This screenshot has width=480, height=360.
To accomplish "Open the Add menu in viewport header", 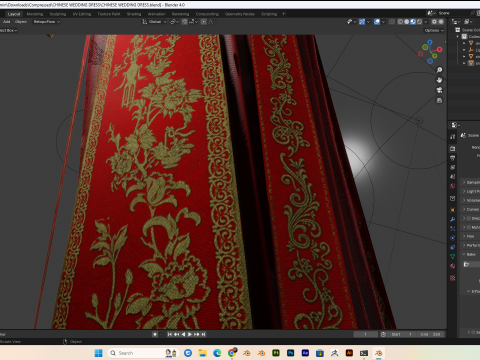I will [x=6, y=22].
